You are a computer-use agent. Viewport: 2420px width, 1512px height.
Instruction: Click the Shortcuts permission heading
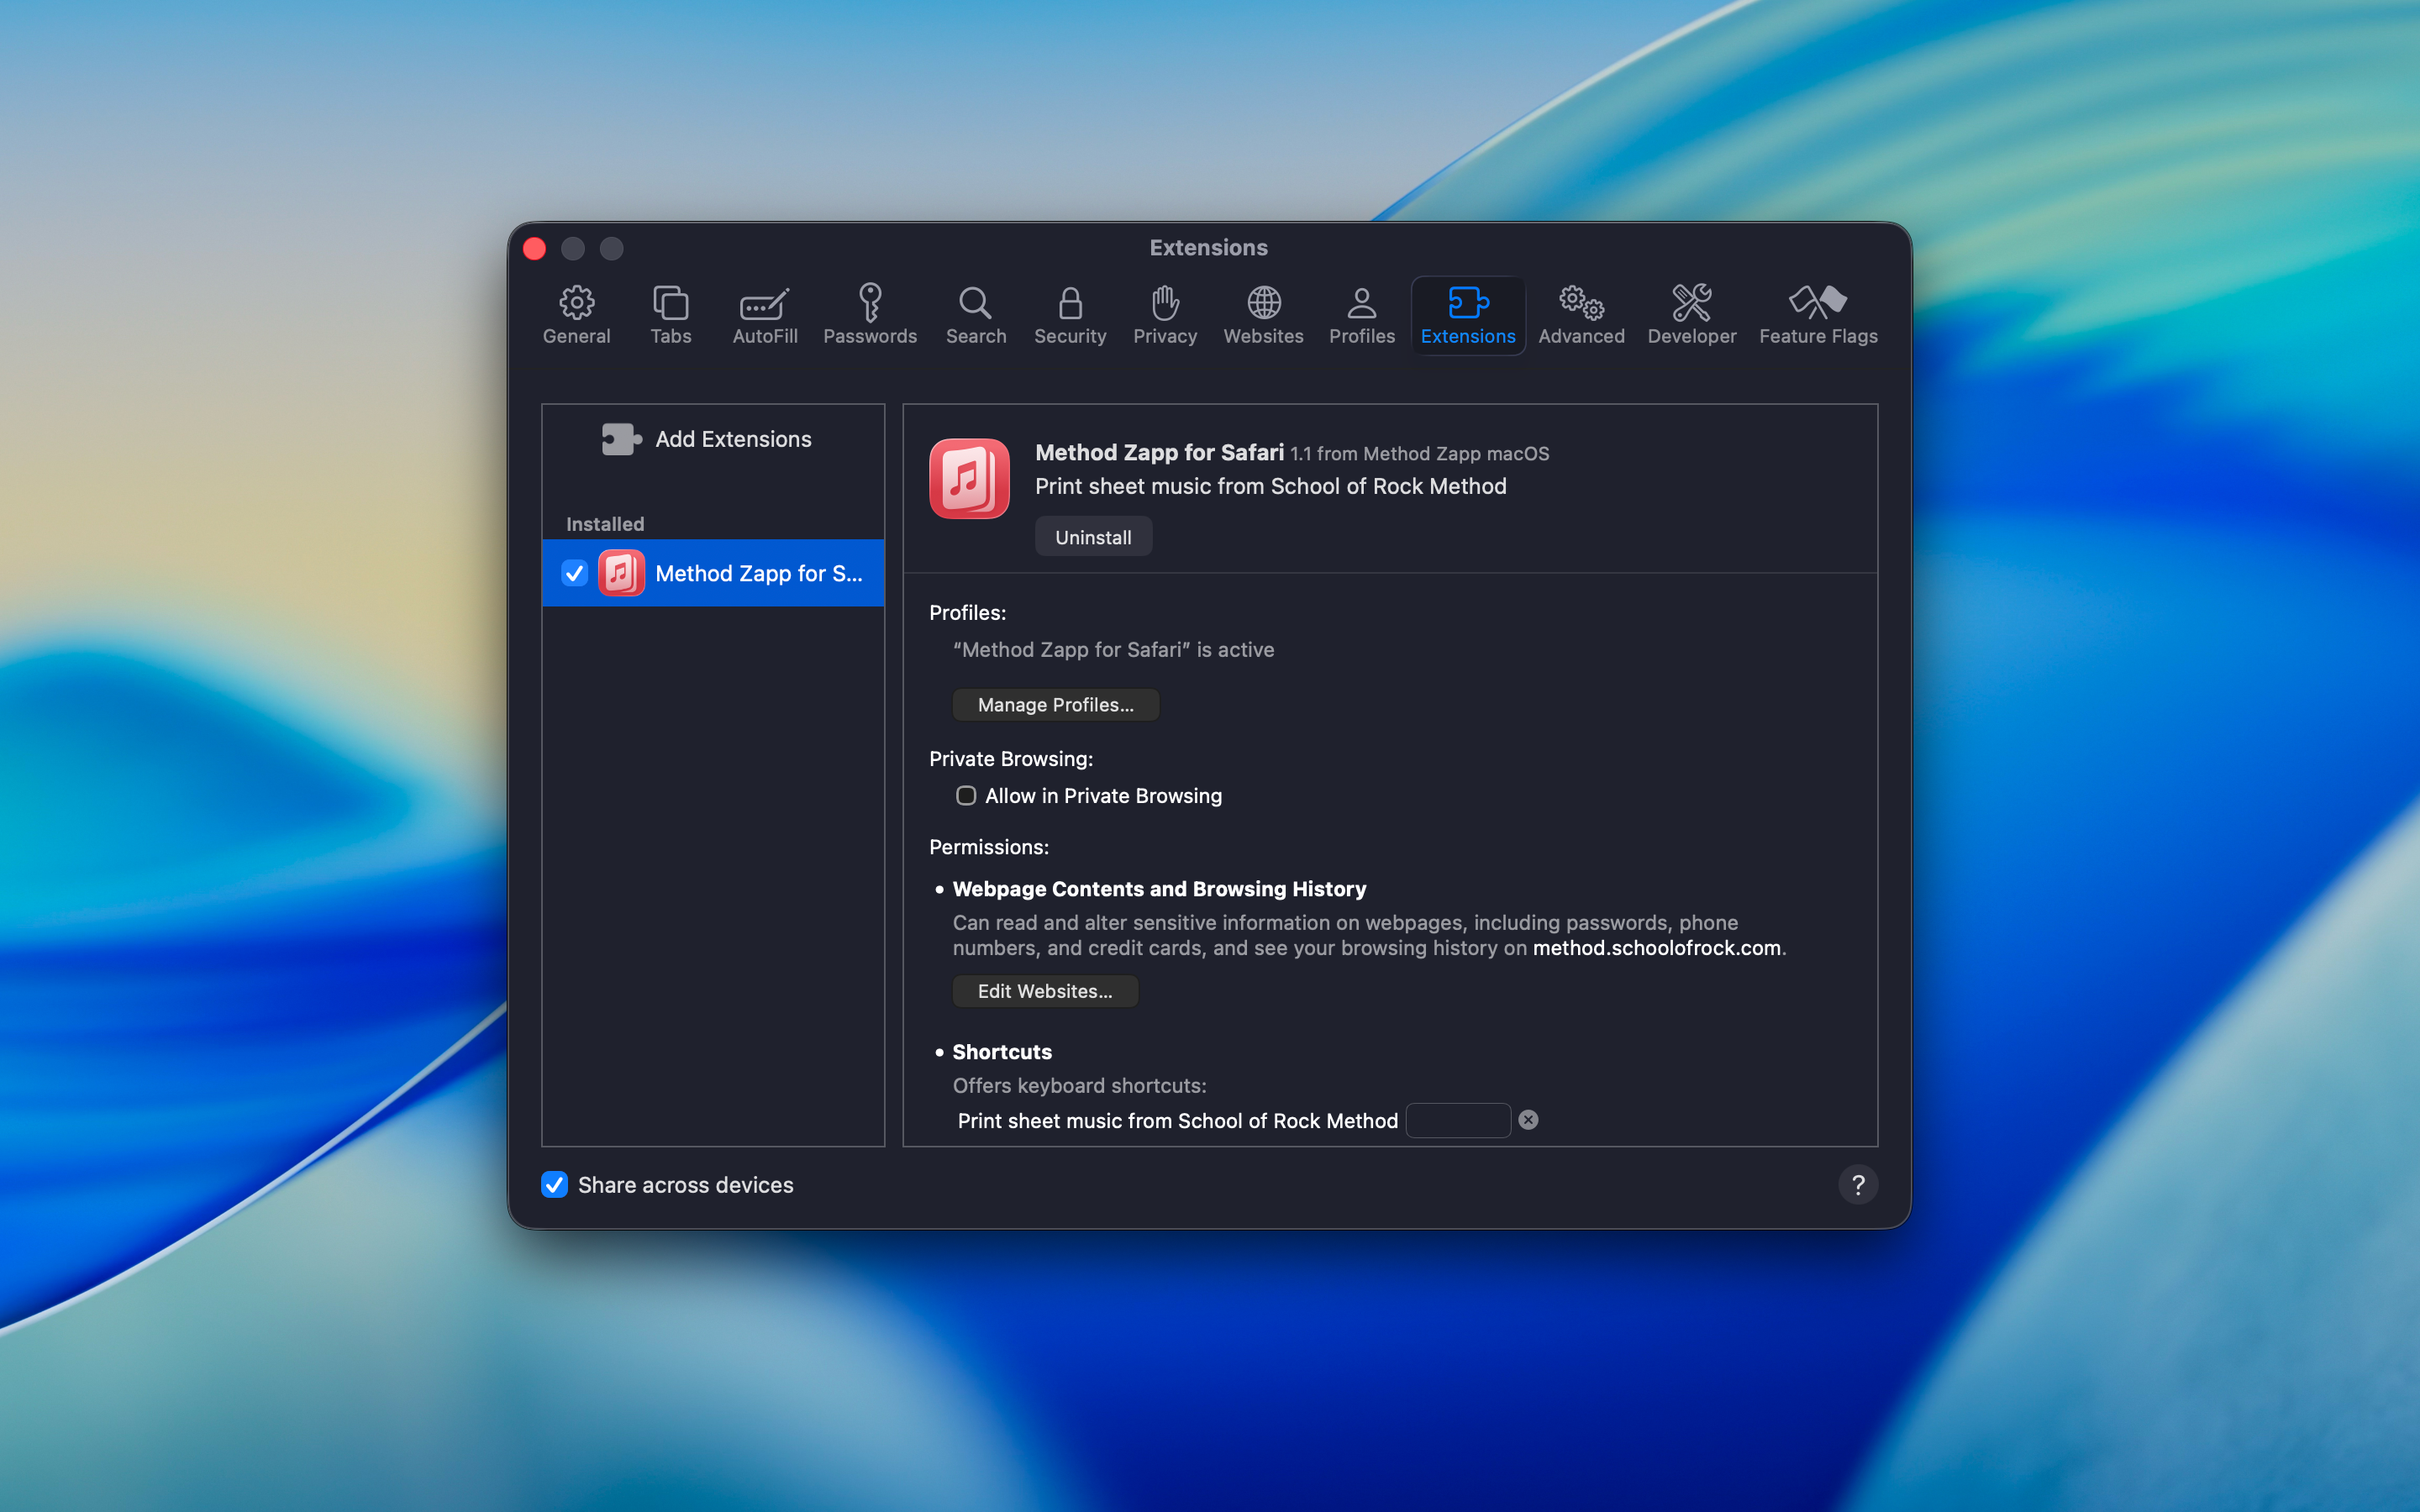[x=1002, y=1052]
